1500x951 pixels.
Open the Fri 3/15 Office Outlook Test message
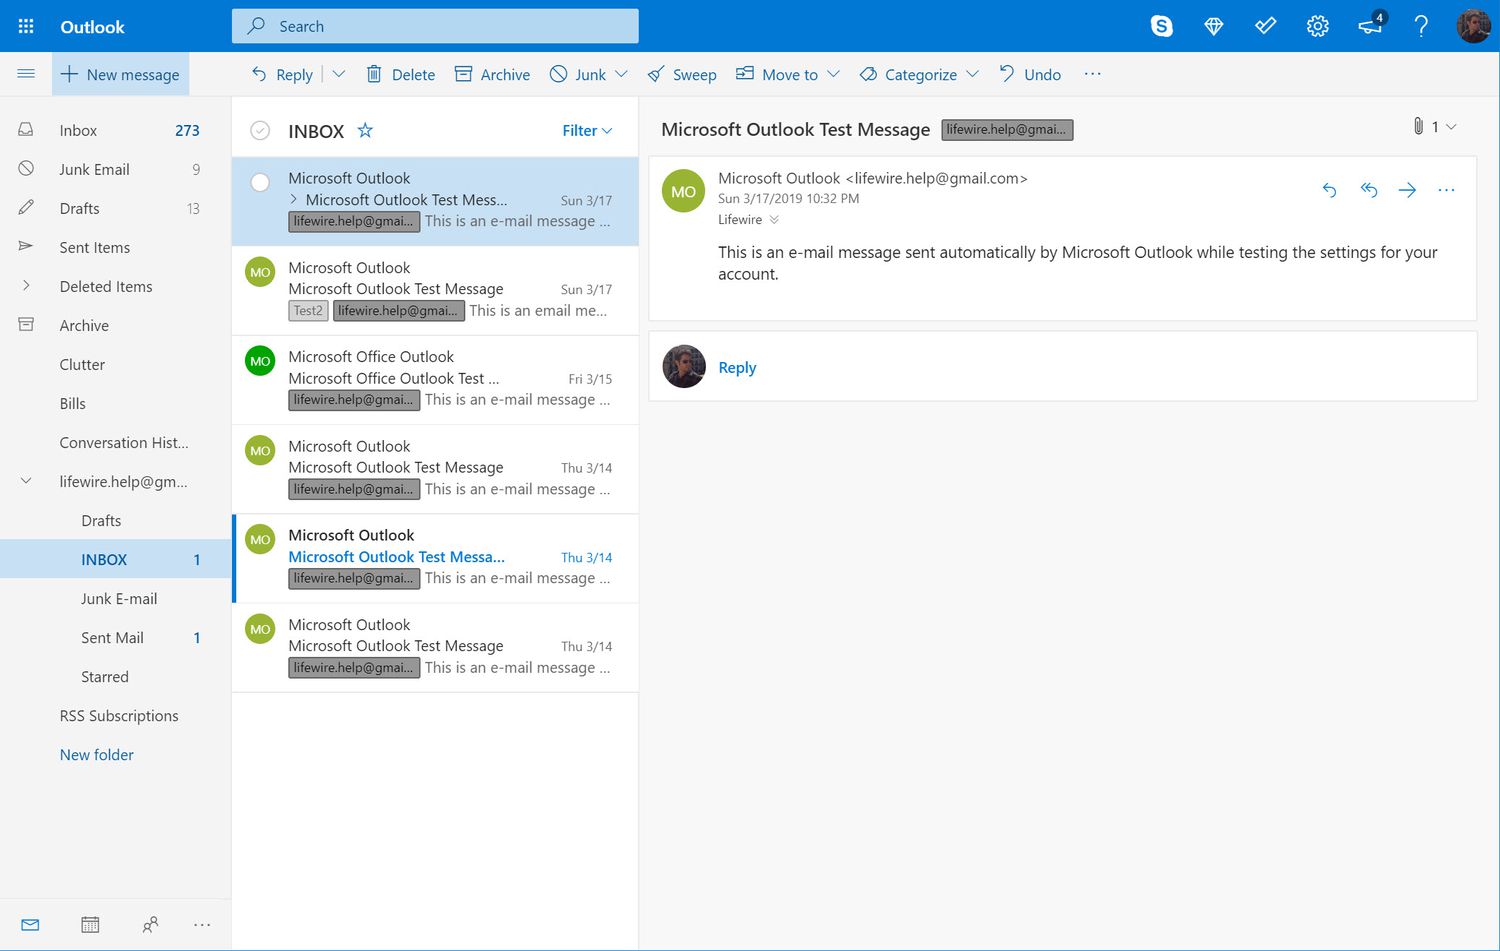pyautogui.click(x=435, y=380)
